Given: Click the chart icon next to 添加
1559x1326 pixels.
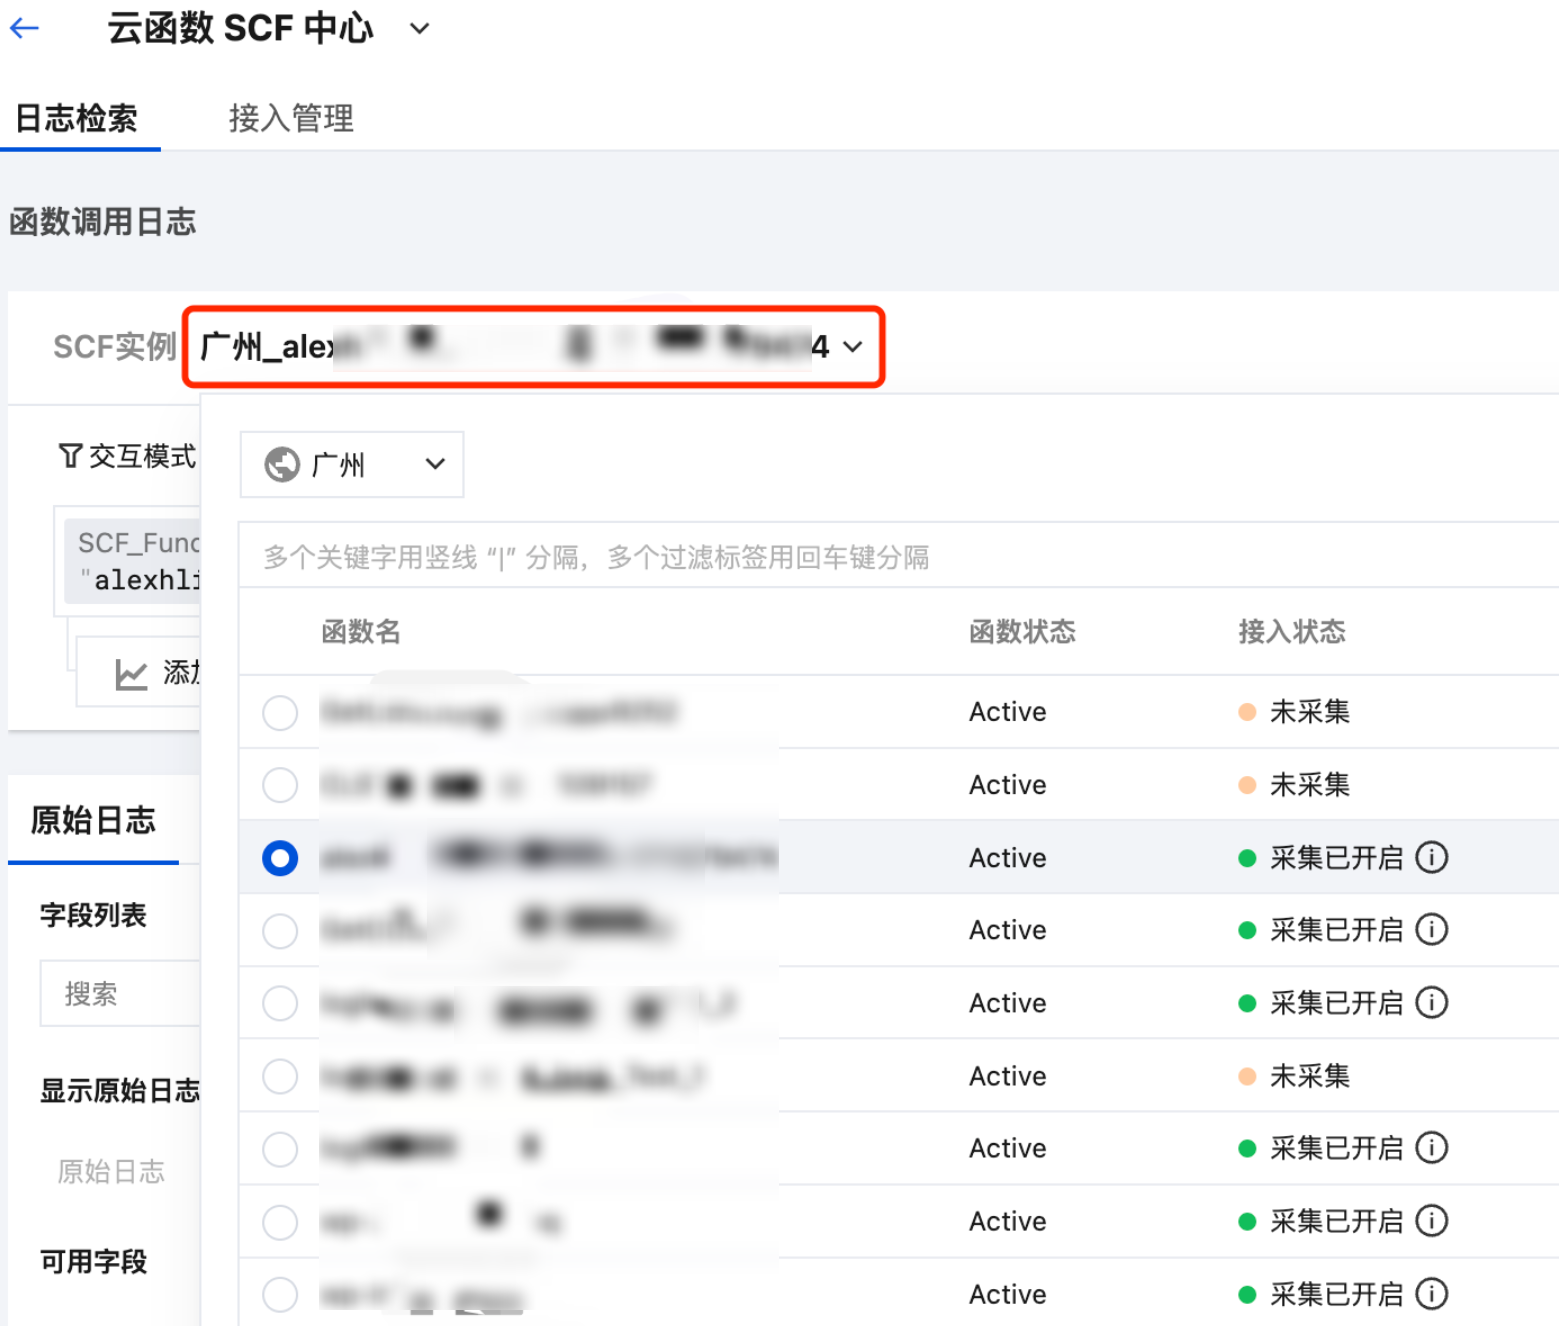Looking at the screenshot, I should pos(131,674).
